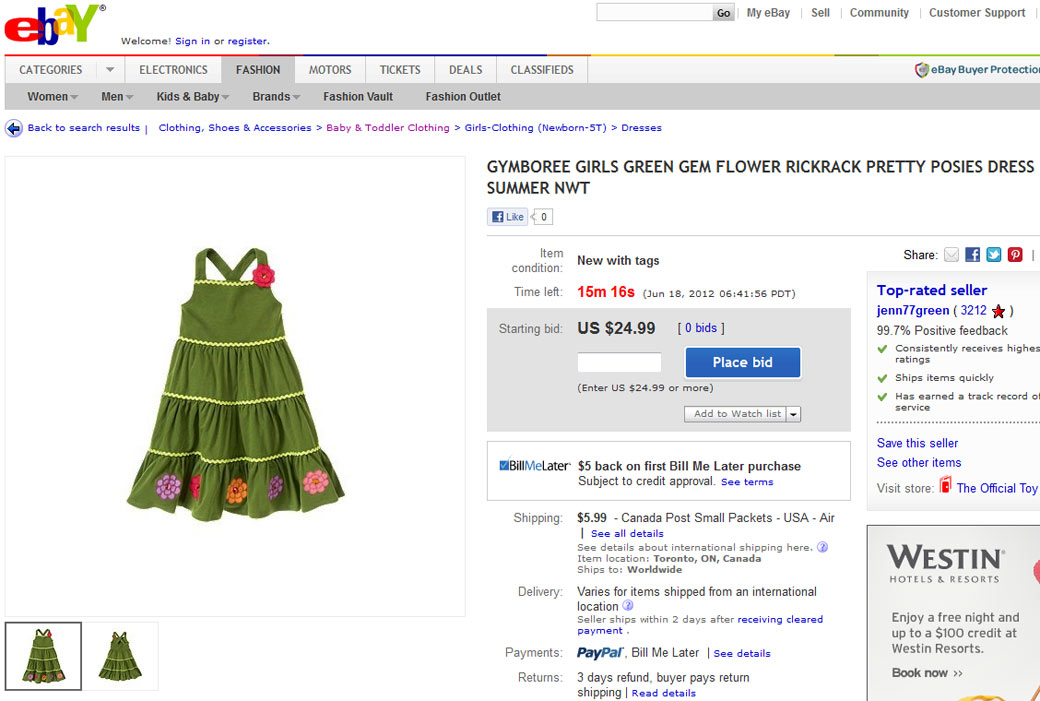Open the international shipping info help icon
The image size is (1040, 701).
(822, 547)
